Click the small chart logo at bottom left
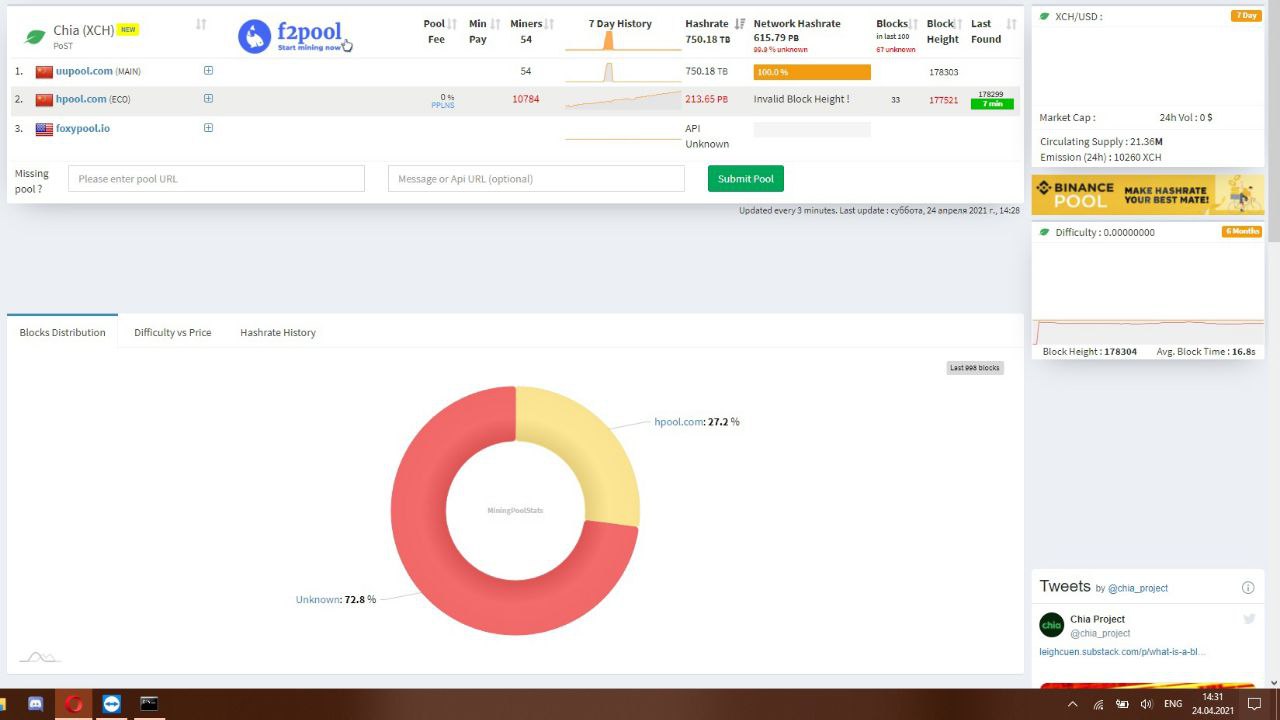Viewport: 1280px width, 720px height. pyautogui.click(x=39, y=657)
